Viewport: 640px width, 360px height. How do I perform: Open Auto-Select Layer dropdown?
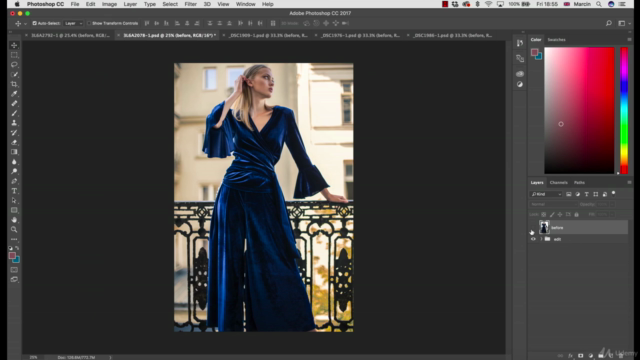coord(73,23)
